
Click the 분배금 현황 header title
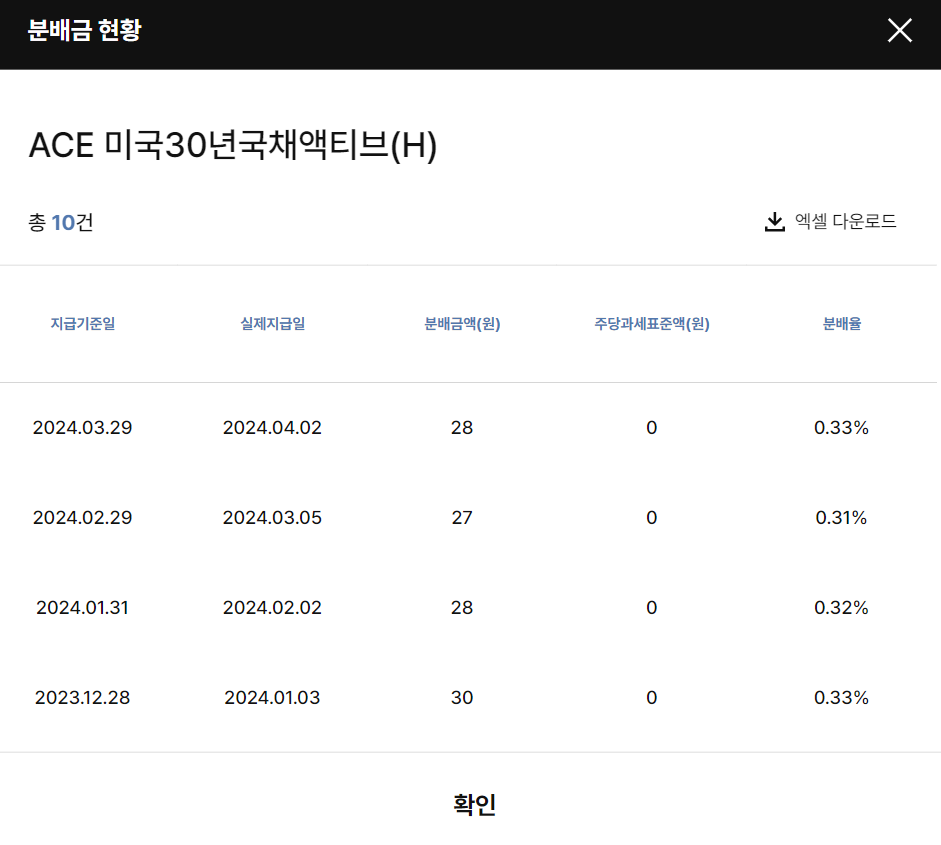pos(85,30)
